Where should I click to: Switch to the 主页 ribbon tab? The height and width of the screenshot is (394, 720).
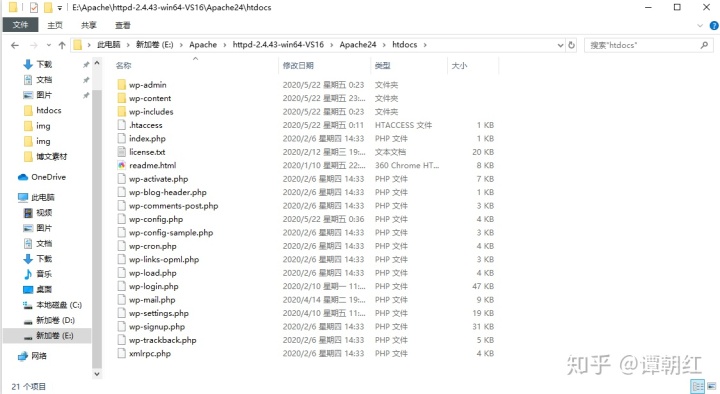point(55,25)
